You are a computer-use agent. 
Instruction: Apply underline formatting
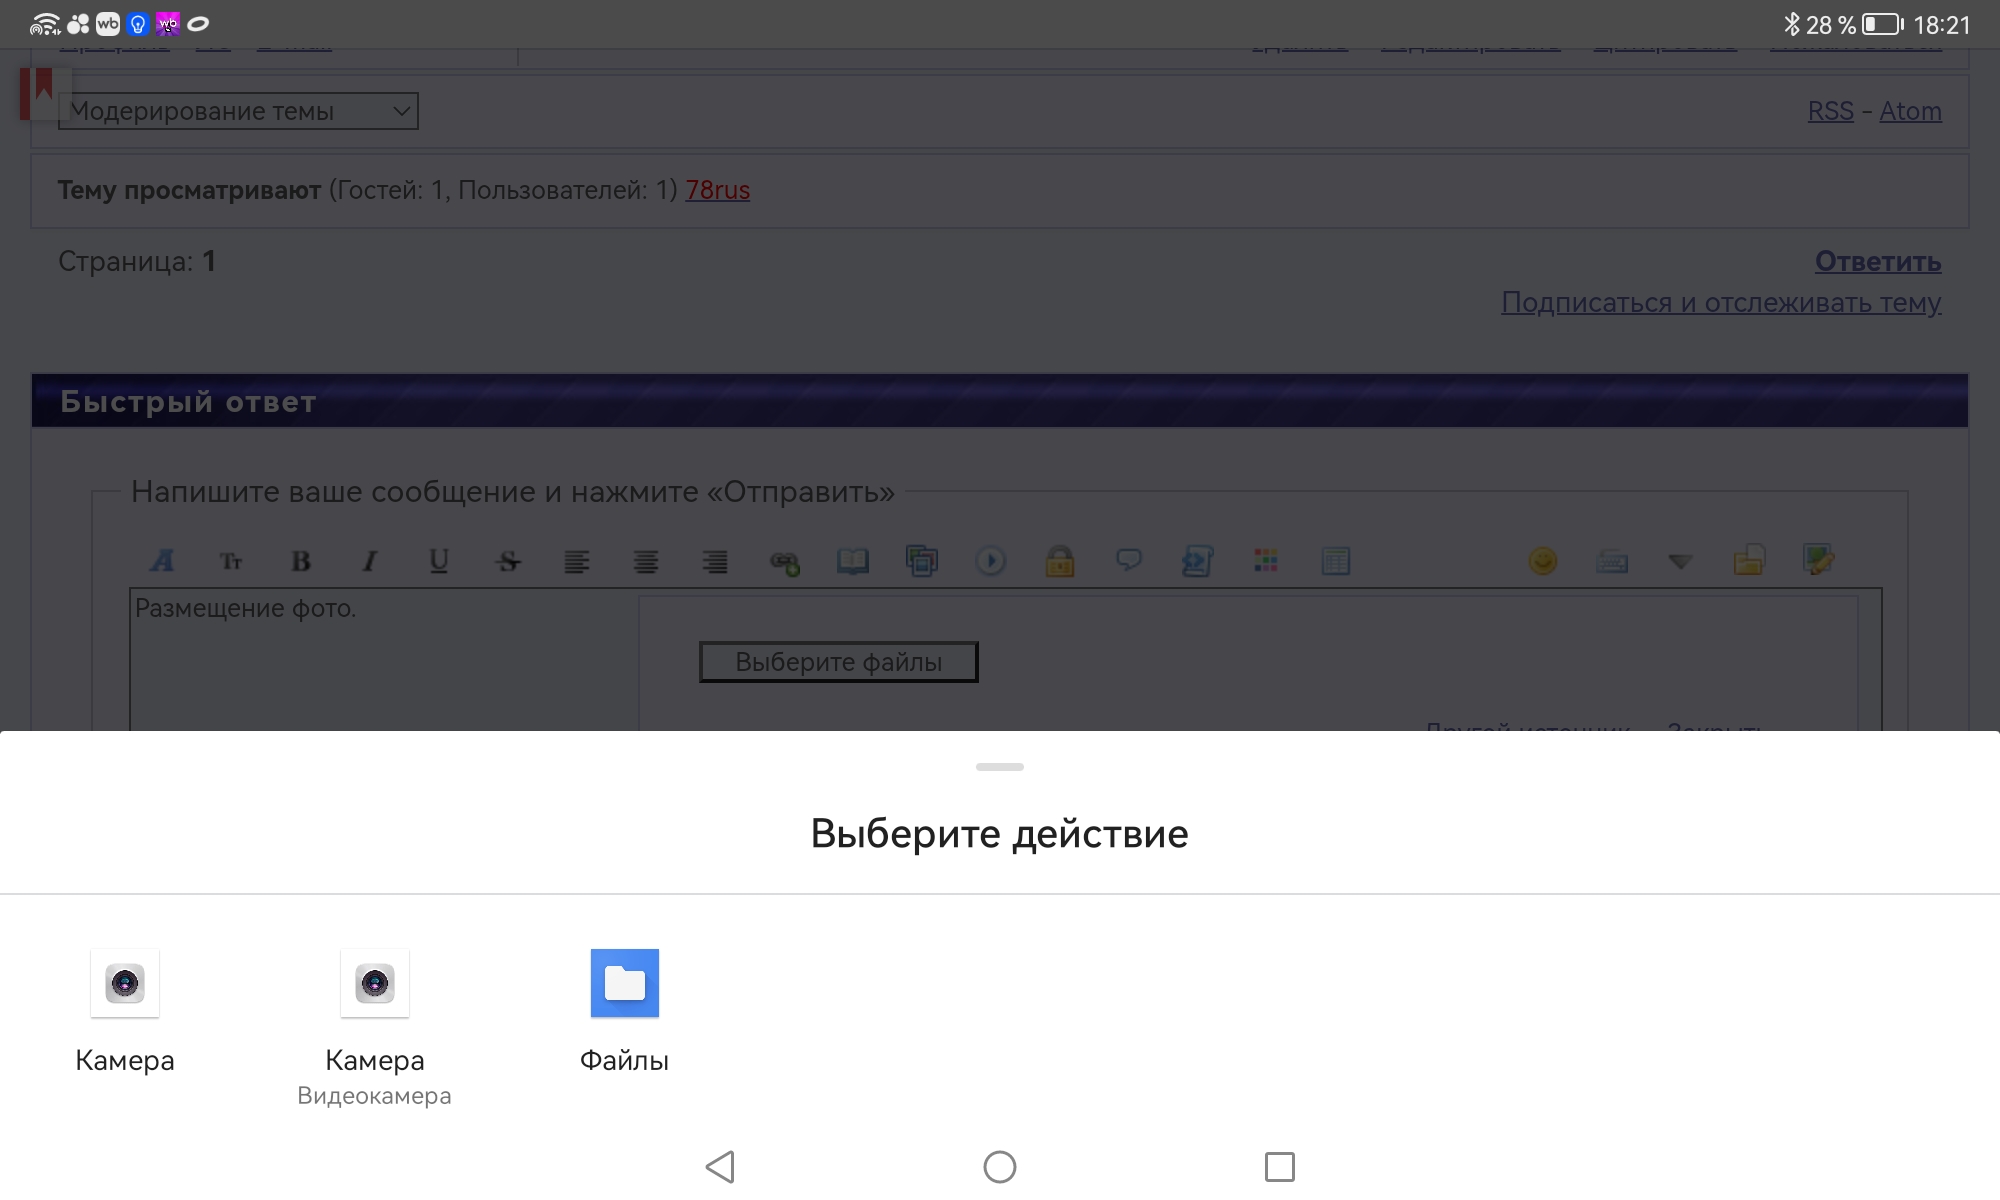(438, 561)
